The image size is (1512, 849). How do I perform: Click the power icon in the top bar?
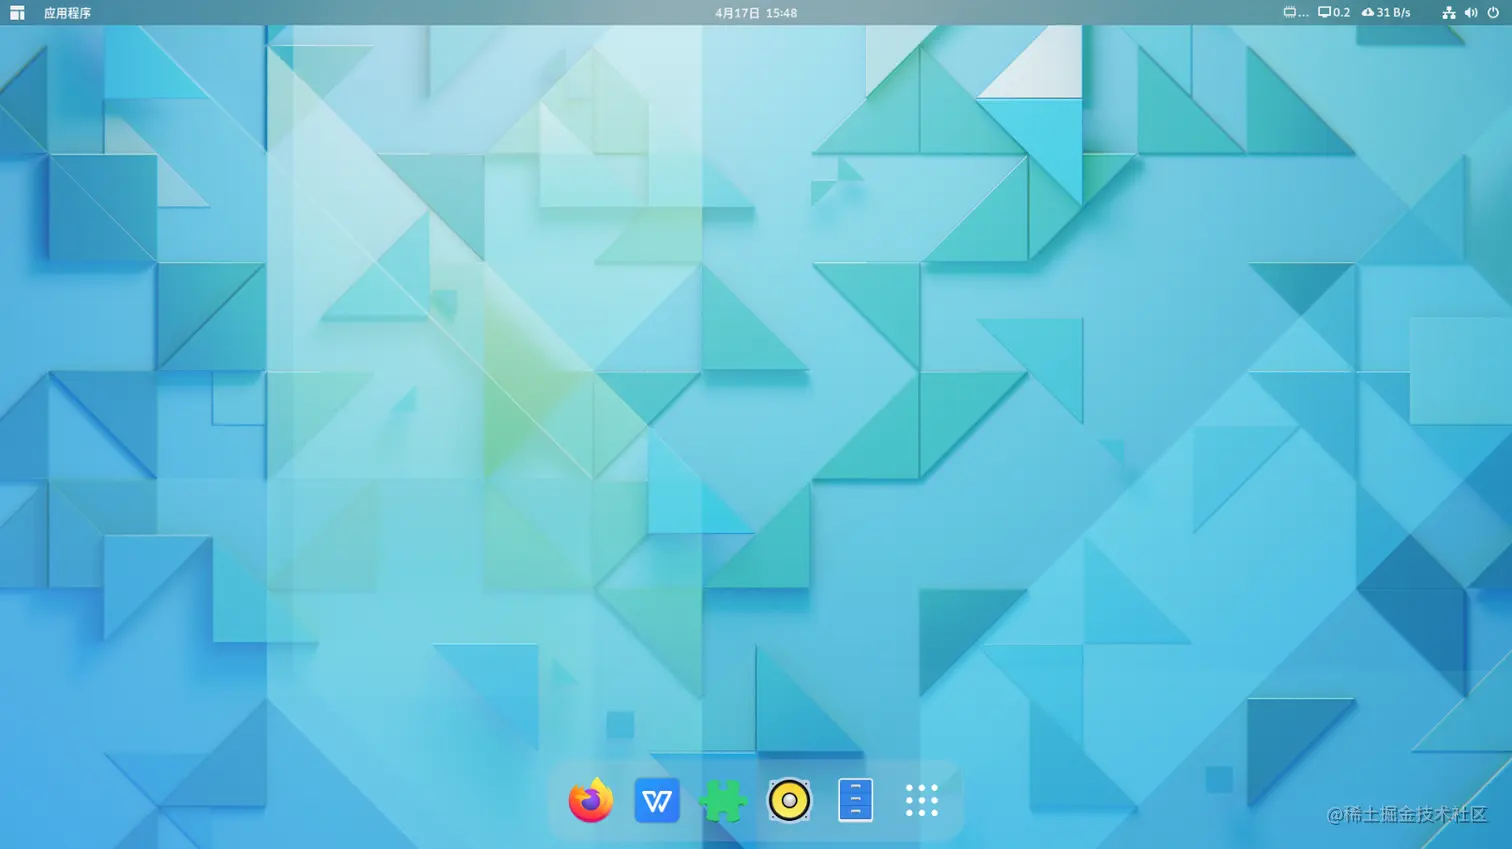pos(1496,13)
